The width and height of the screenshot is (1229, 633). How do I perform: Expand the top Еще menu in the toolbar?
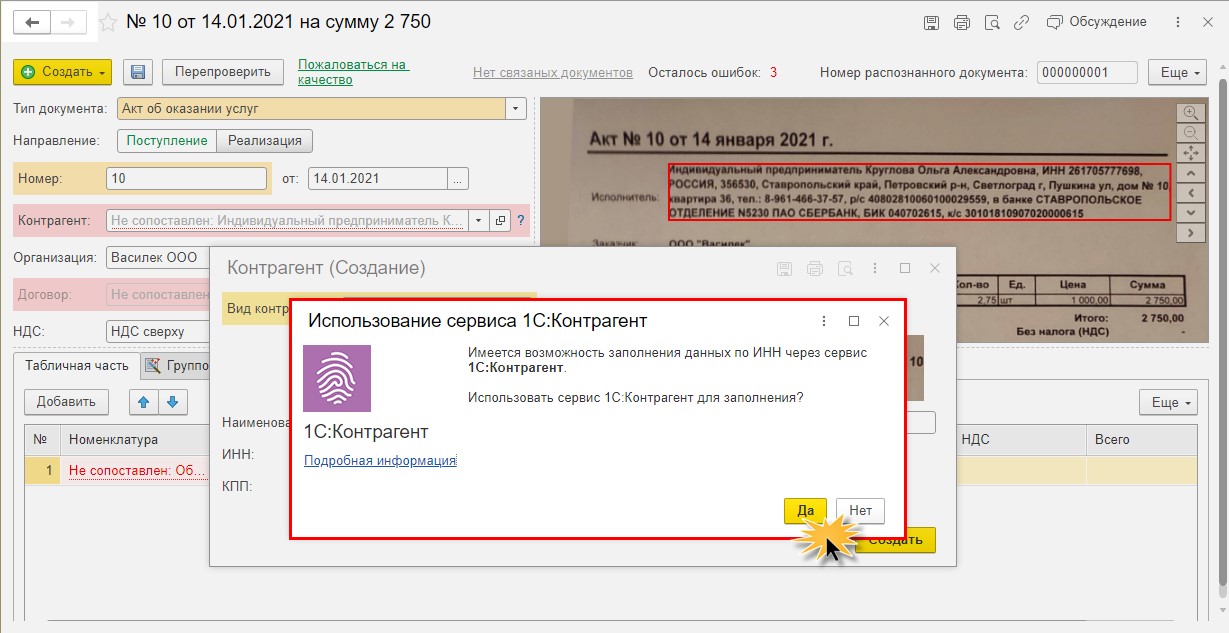pos(1177,72)
